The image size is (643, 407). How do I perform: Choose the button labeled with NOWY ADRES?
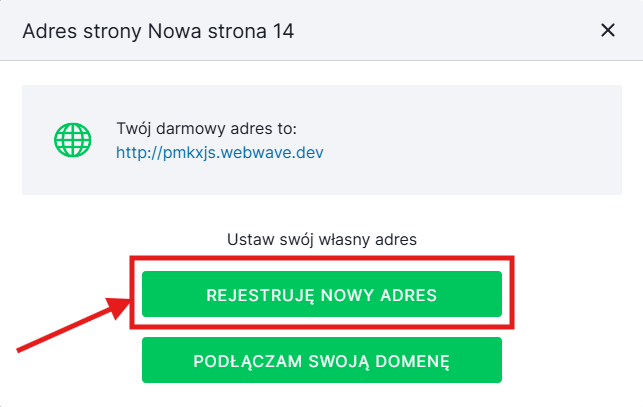click(321, 295)
